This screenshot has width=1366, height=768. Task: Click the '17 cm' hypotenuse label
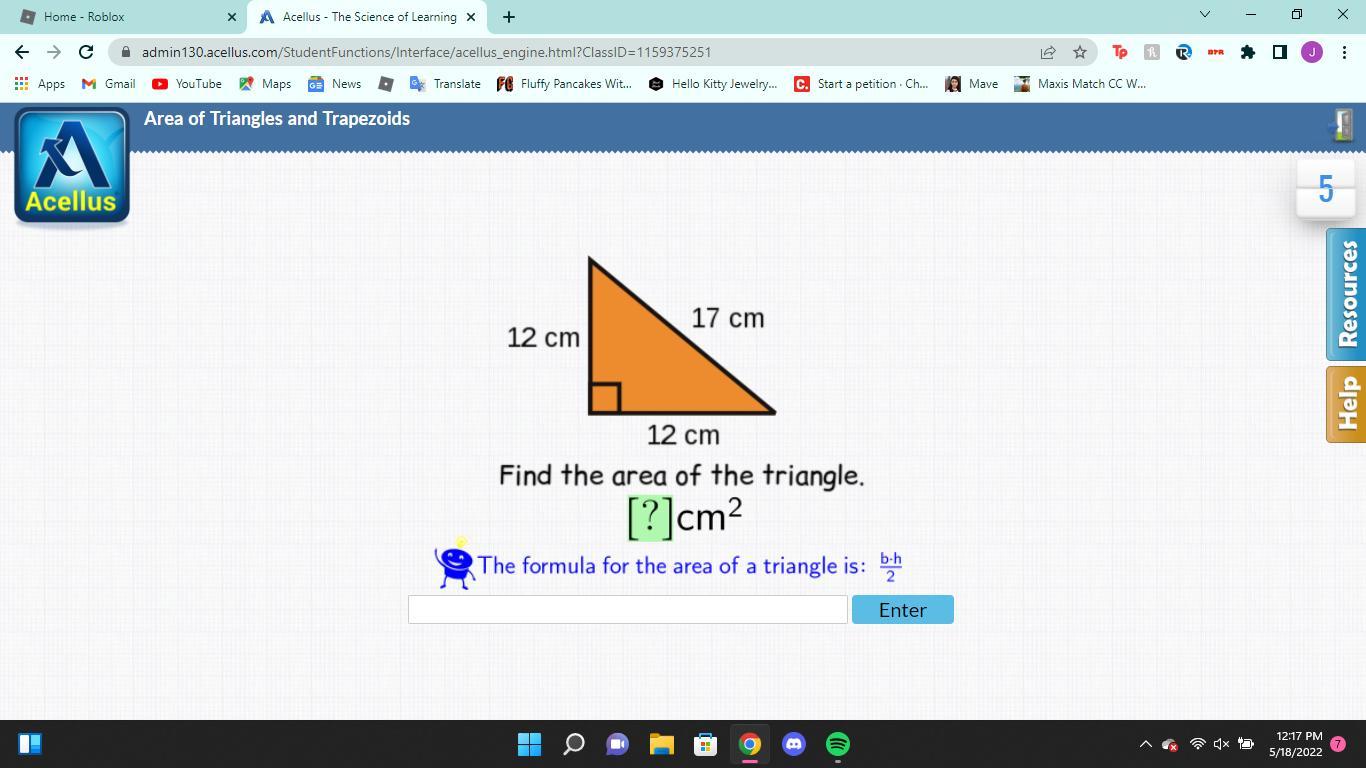click(x=728, y=318)
